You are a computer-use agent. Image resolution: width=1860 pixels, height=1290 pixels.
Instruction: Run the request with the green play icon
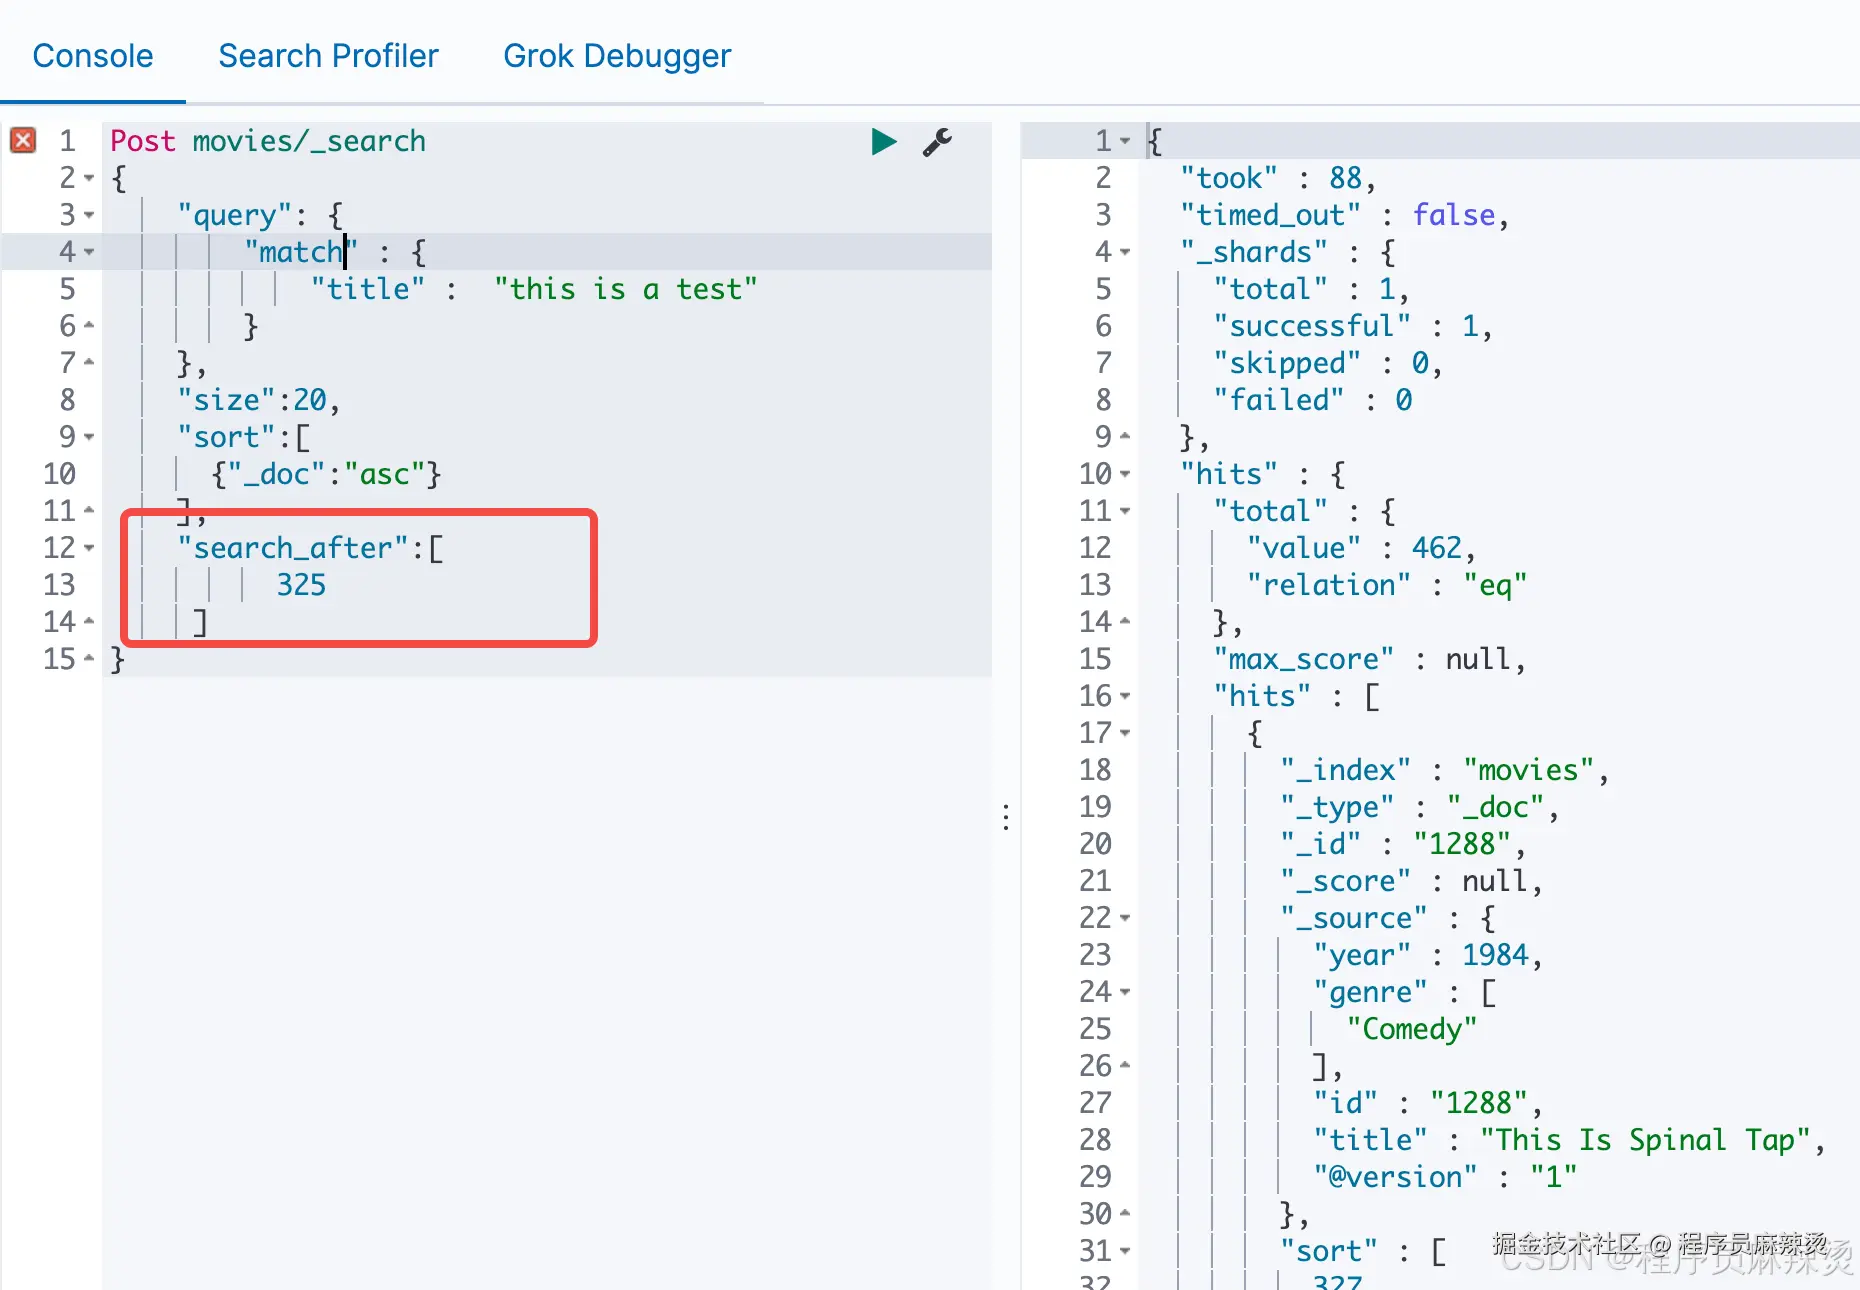(x=884, y=142)
